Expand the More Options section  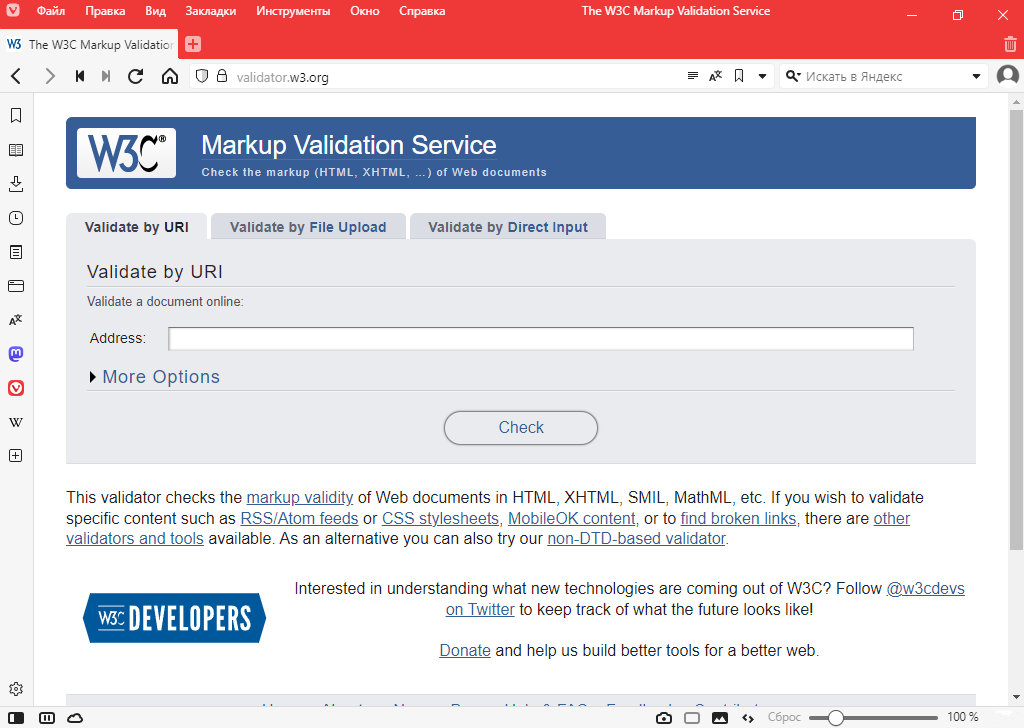(160, 377)
